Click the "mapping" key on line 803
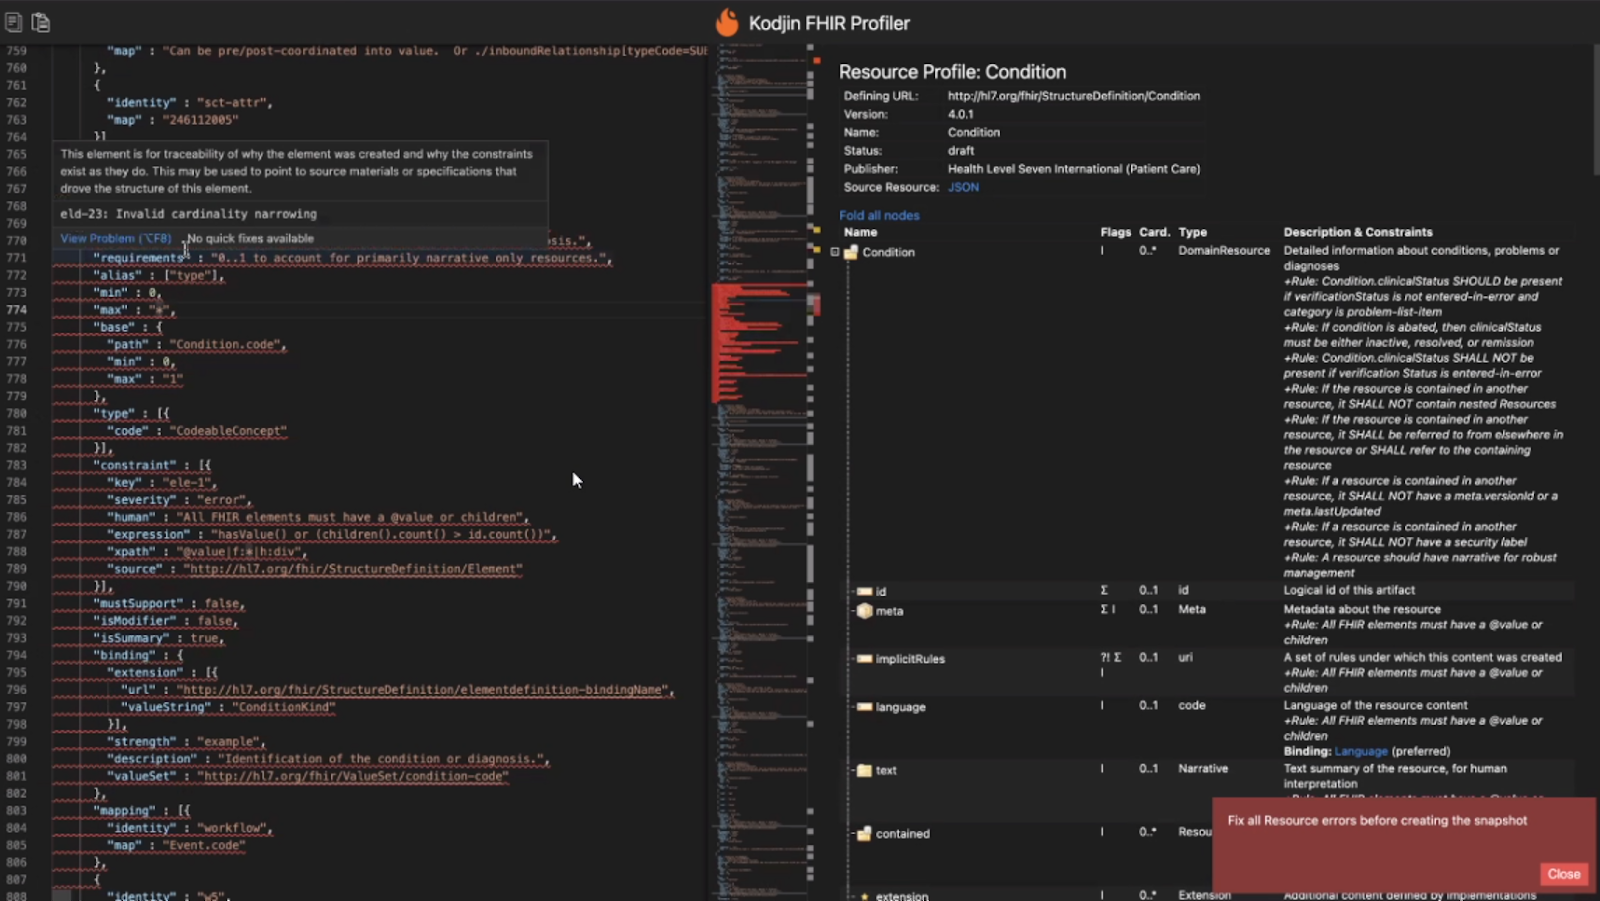The image size is (1600, 901). click(x=128, y=810)
